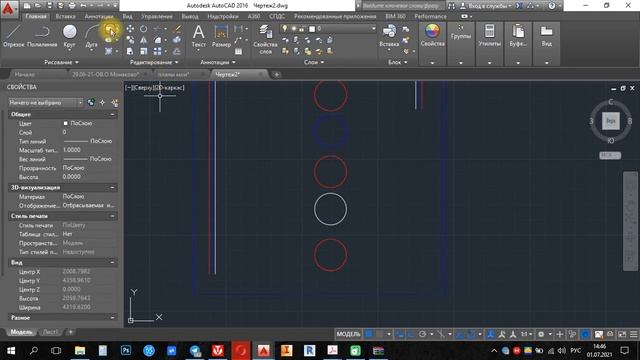The height and width of the screenshot is (360, 640).
Task: Toggle quick select in Свойства palette
Action: click(x=115, y=102)
